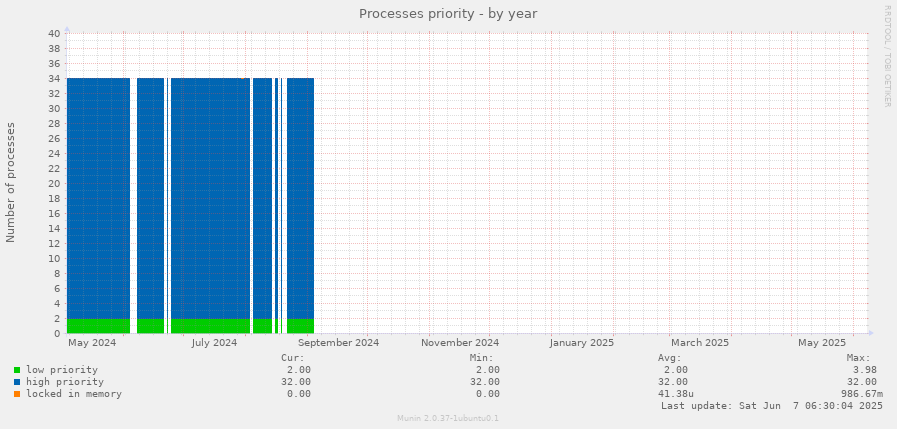Click the 'Max:' column header
897x429 pixels.
click(x=858, y=358)
